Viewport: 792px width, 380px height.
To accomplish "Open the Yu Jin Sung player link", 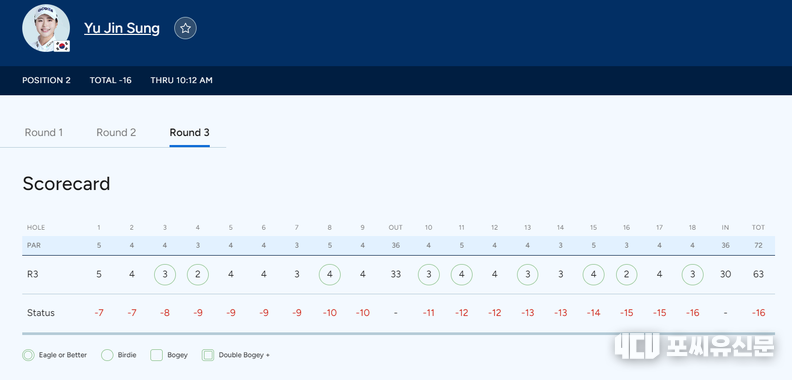I will click(x=122, y=28).
